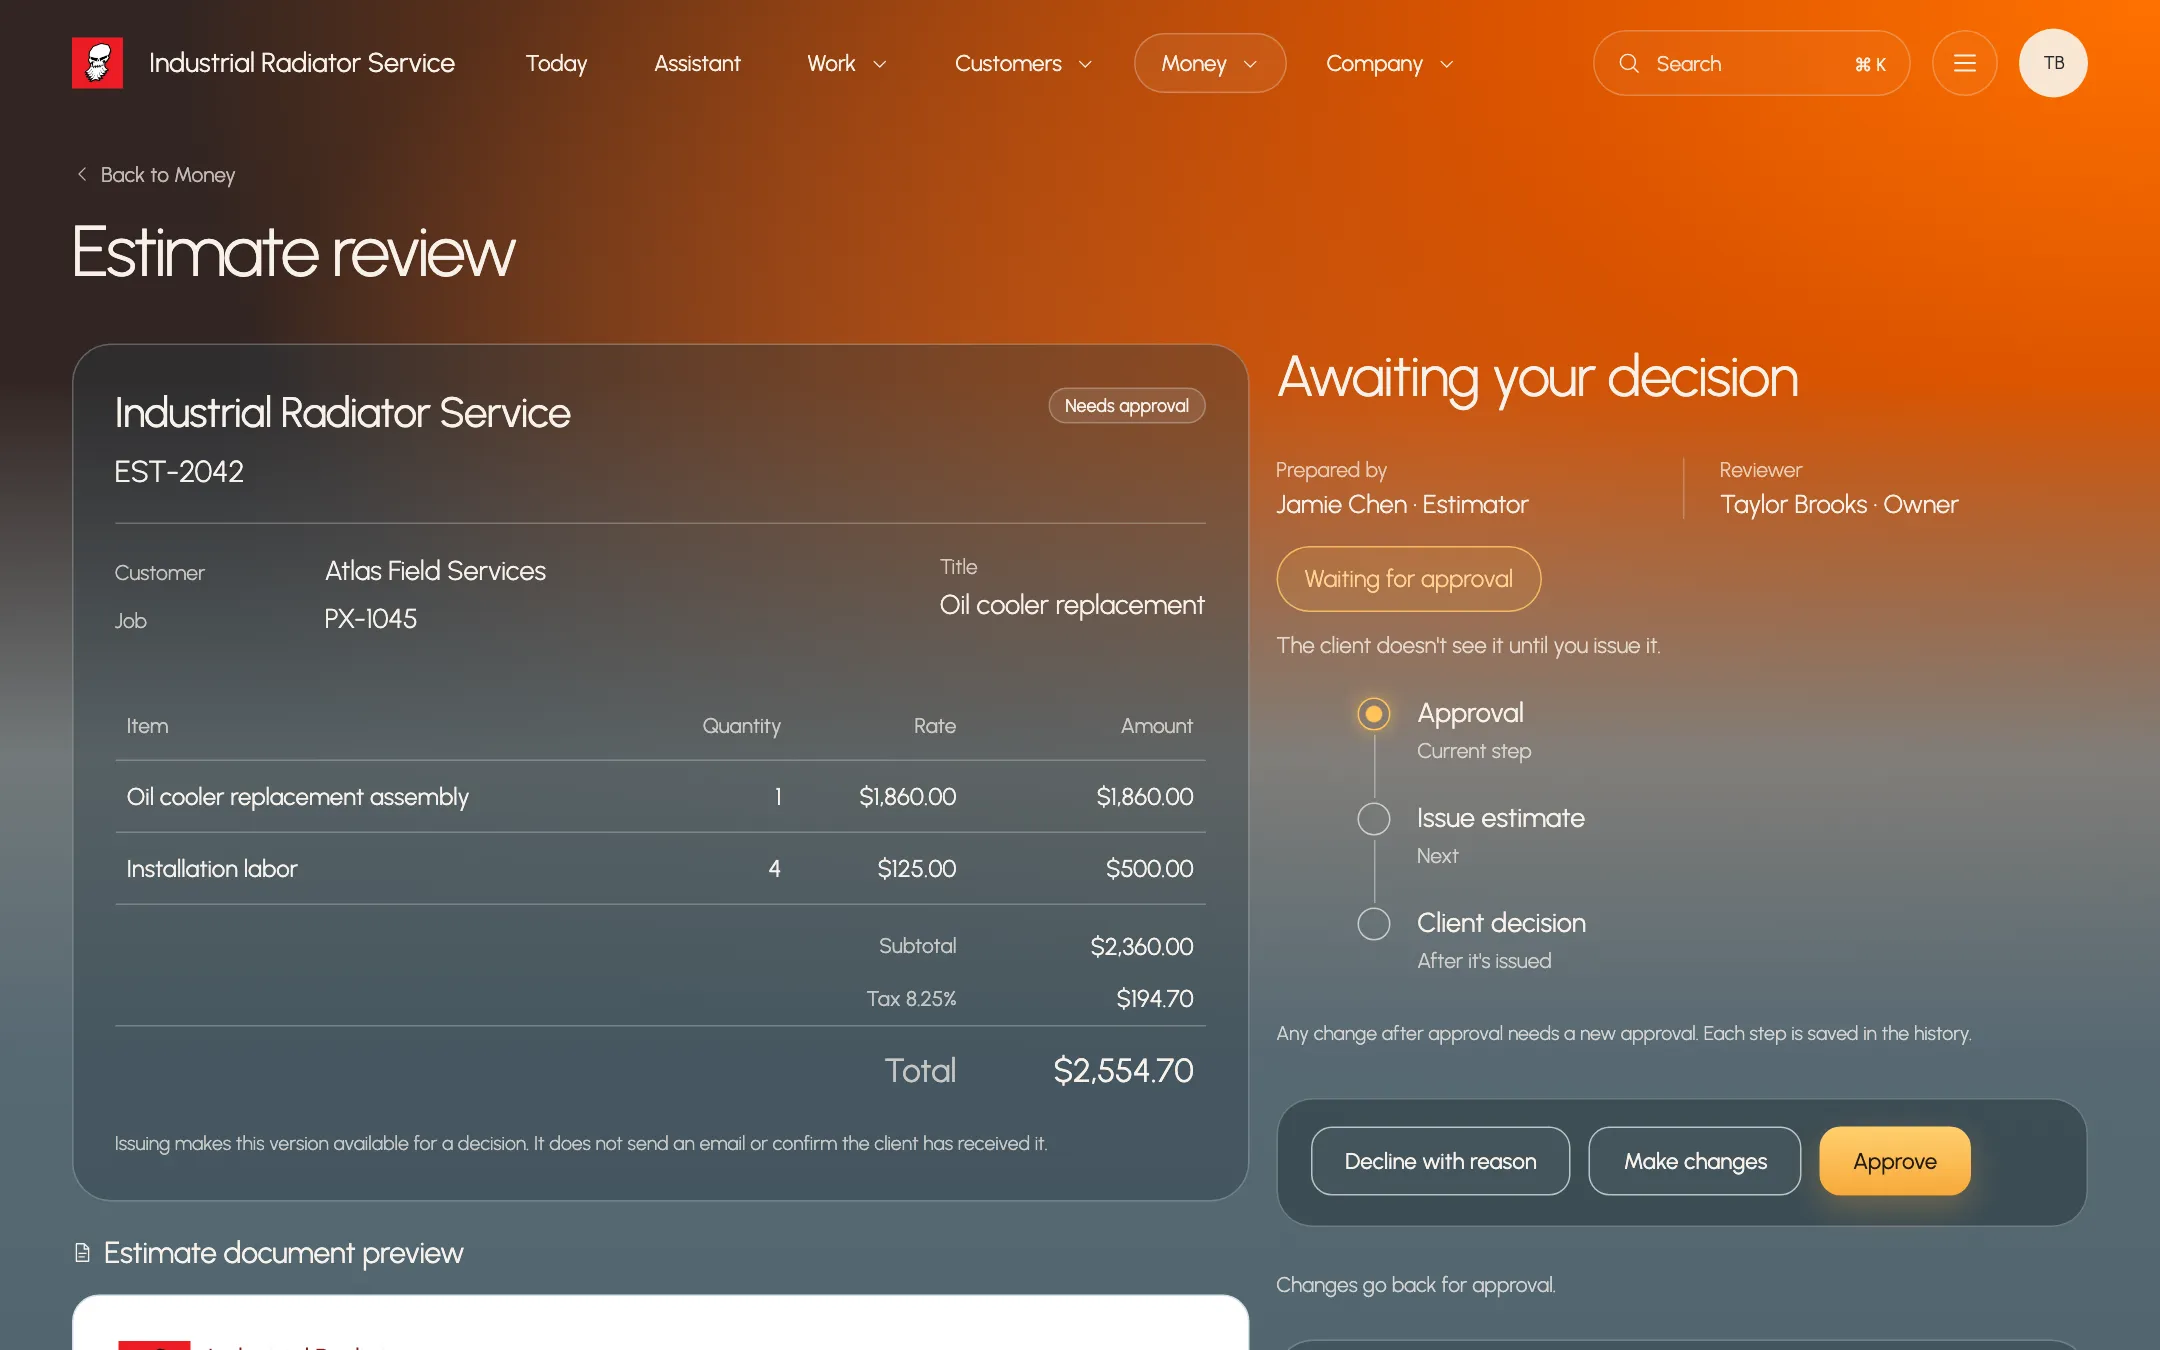Click the Industrial Radiator Service brand name in navbar
The image size is (2160, 1350).
coord(301,63)
